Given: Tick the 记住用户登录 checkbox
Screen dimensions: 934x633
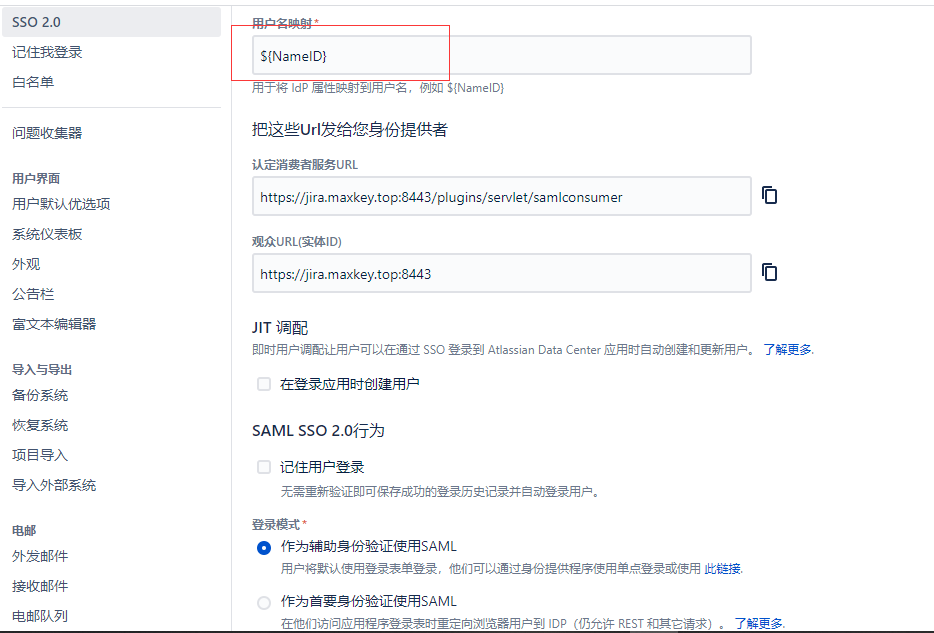Looking at the screenshot, I should pyautogui.click(x=264, y=467).
